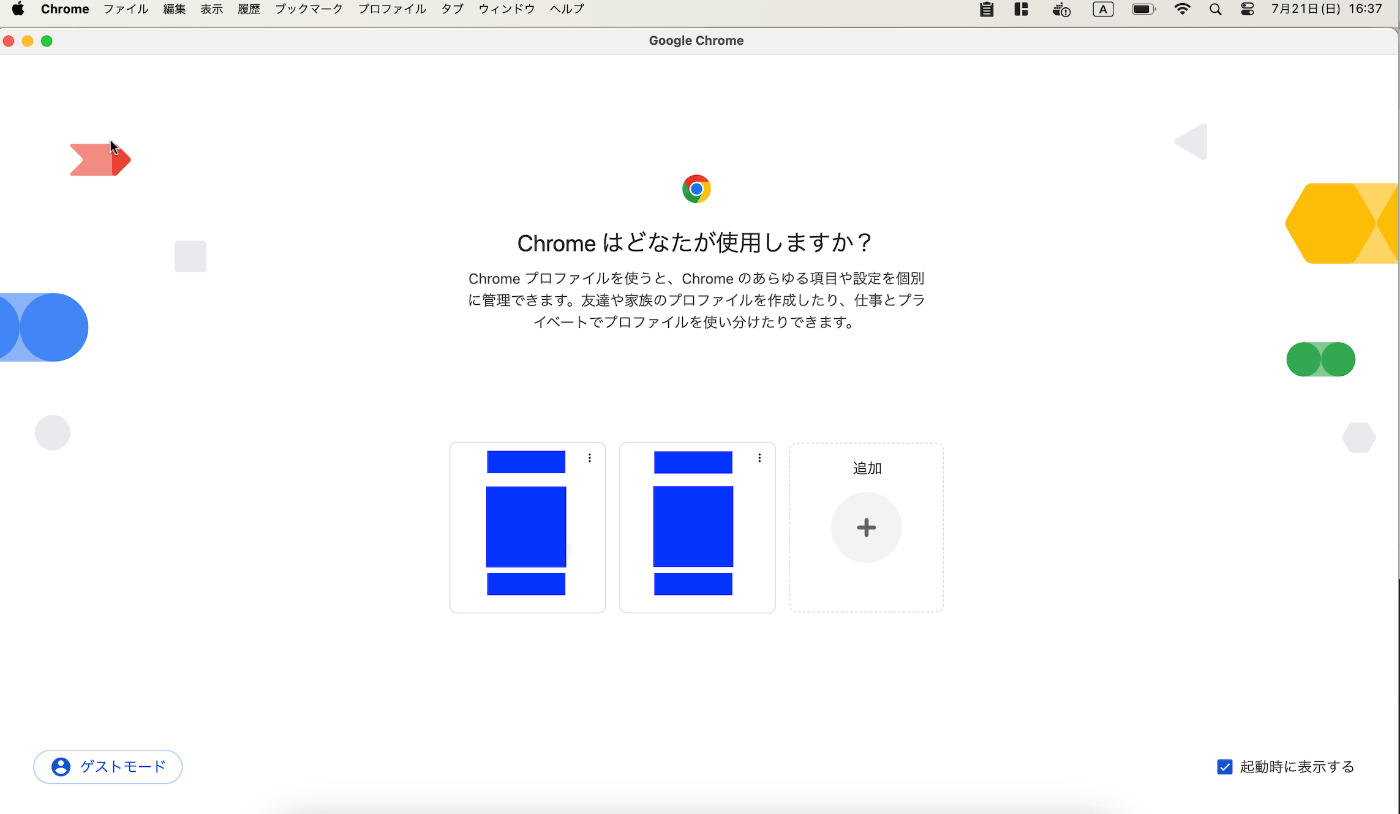This screenshot has width=1400, height=814.
Task: Open the Wi-Fi status menu
Action: (1183, 9)
